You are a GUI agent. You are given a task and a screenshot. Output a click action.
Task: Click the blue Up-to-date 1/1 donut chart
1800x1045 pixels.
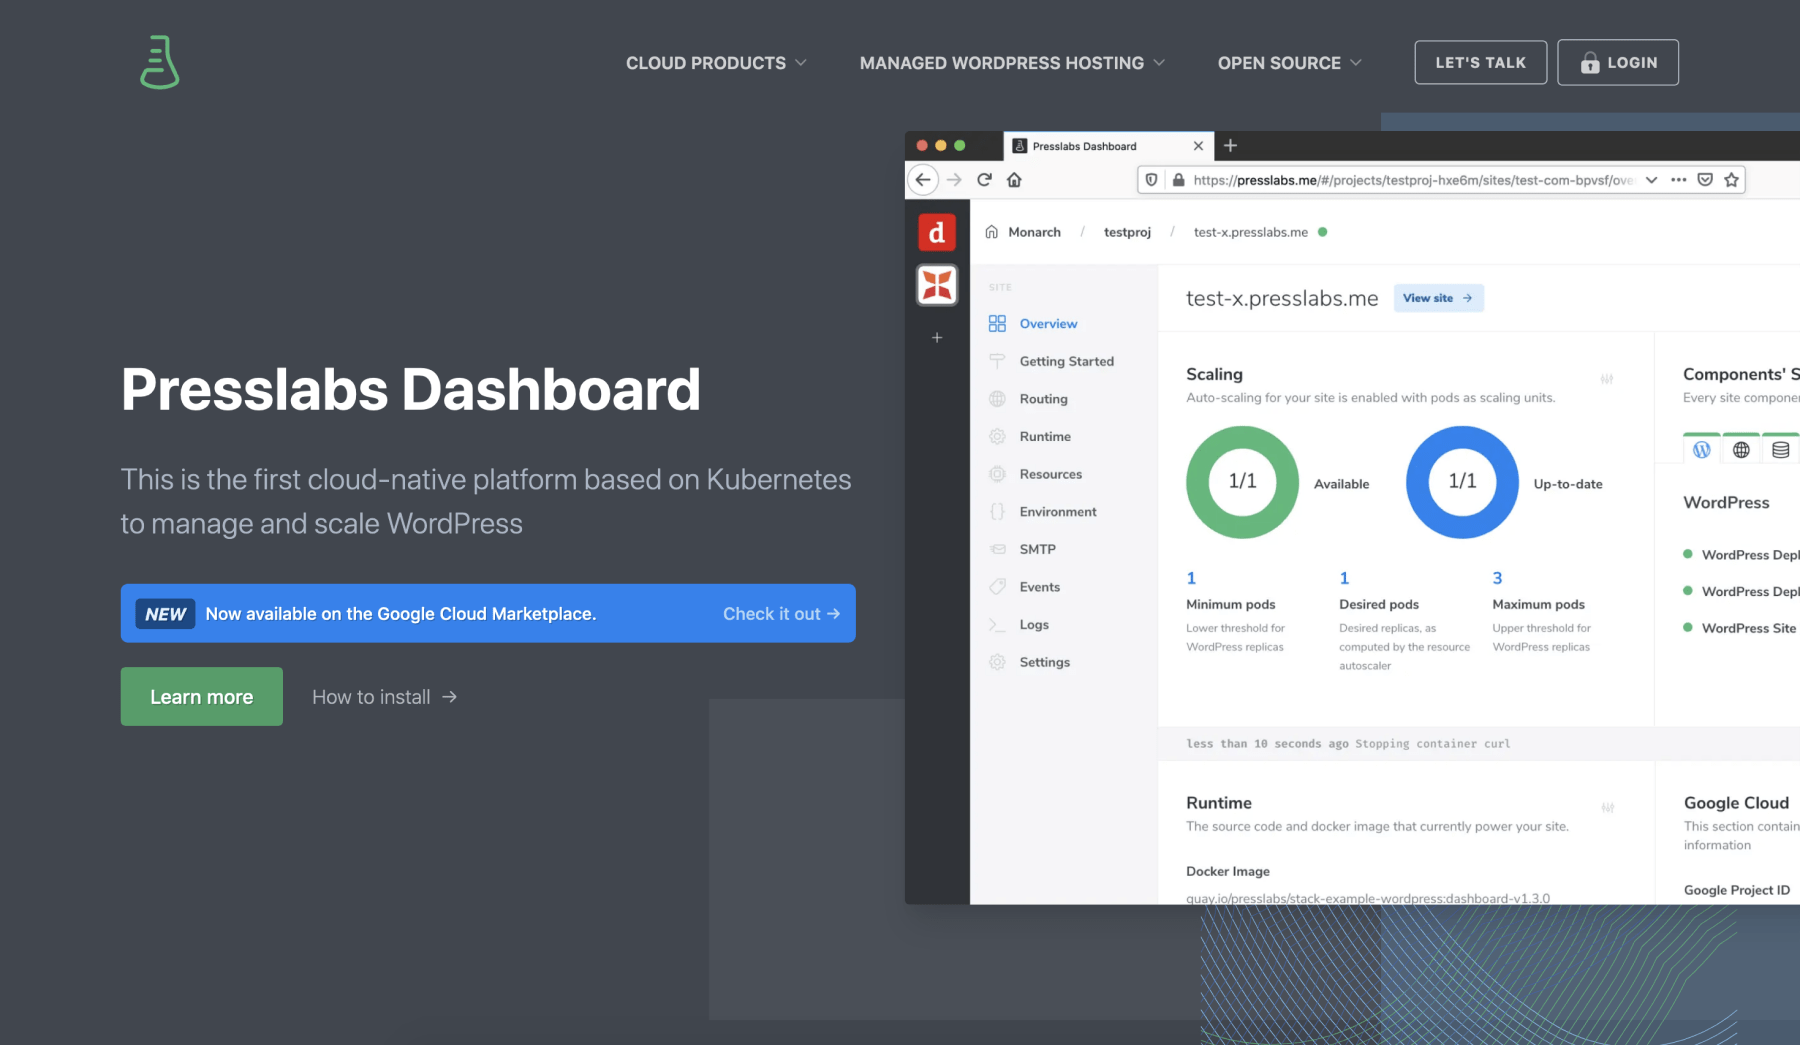click(x=1462, y=482)
